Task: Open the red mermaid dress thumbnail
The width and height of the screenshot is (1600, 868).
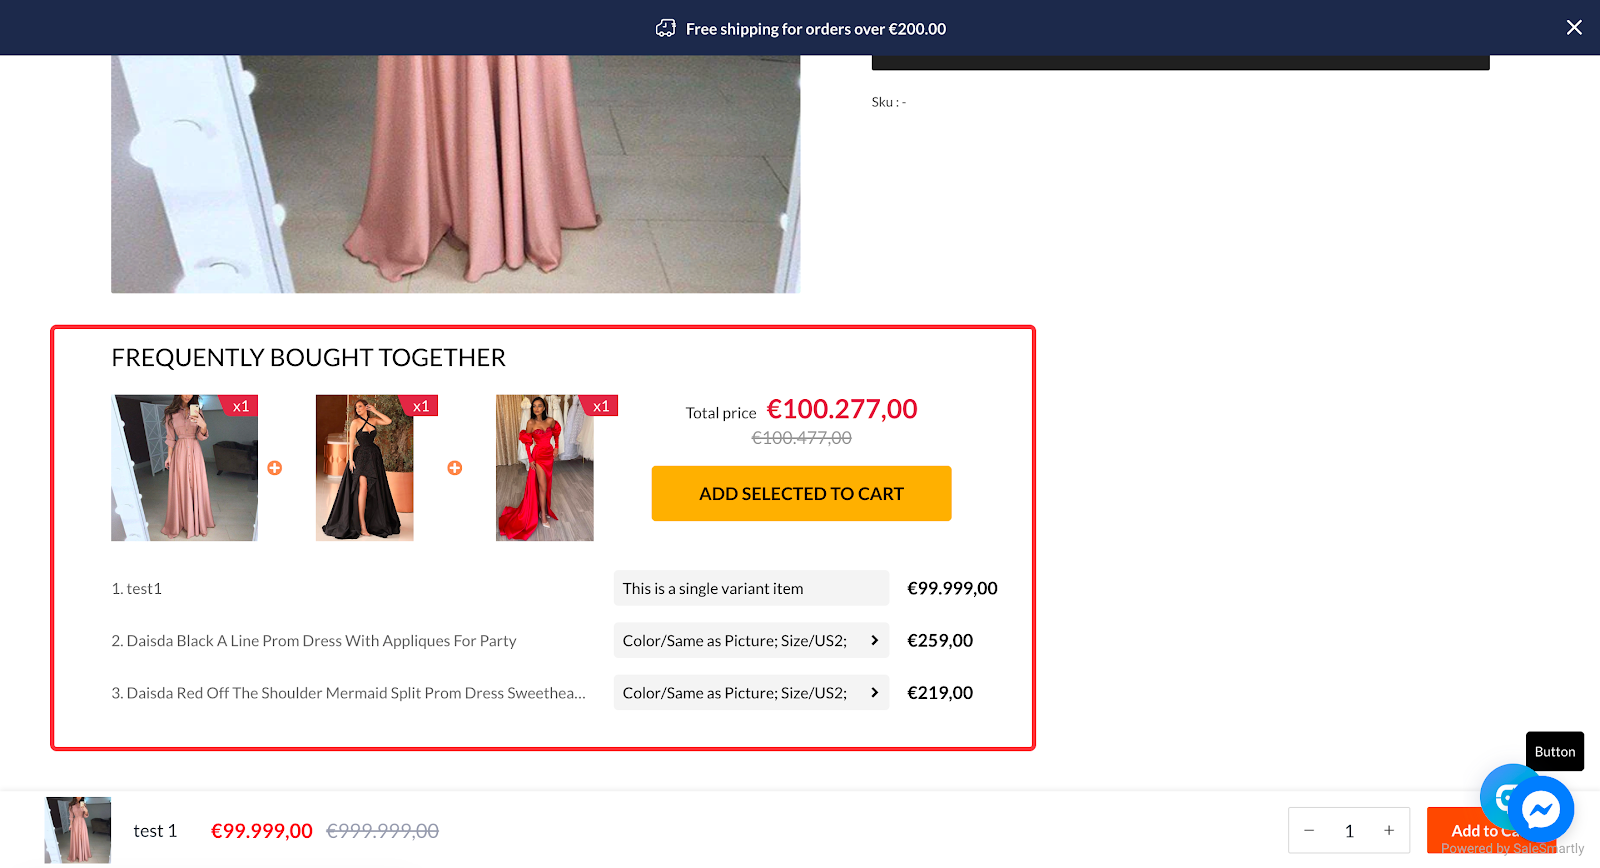Action: click(544, 468)
